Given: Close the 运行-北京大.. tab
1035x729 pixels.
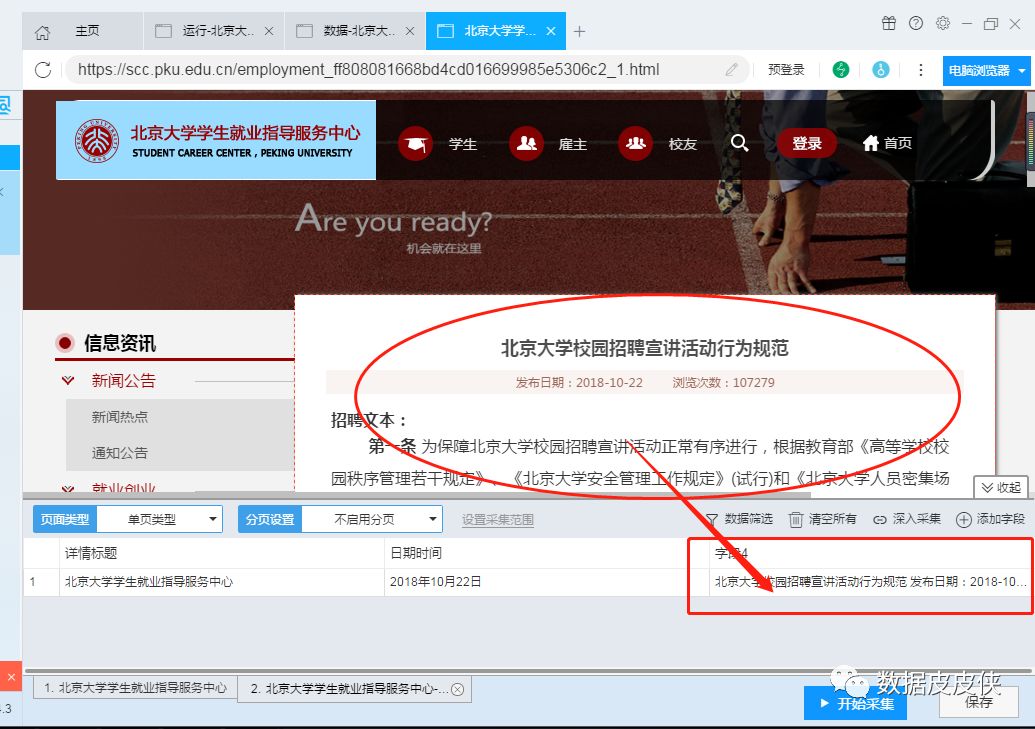Looking at the screenshot, I should pyautogui.click(x=269, y=31).
